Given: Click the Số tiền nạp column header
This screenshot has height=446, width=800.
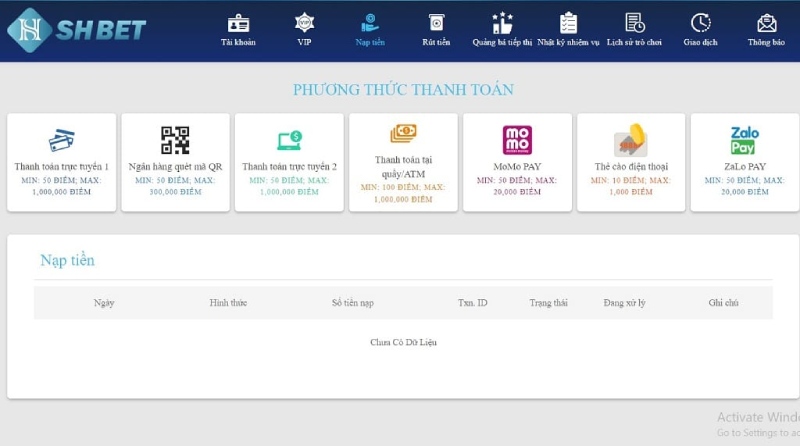Looking at the screenshot, I should pos(353,303).
